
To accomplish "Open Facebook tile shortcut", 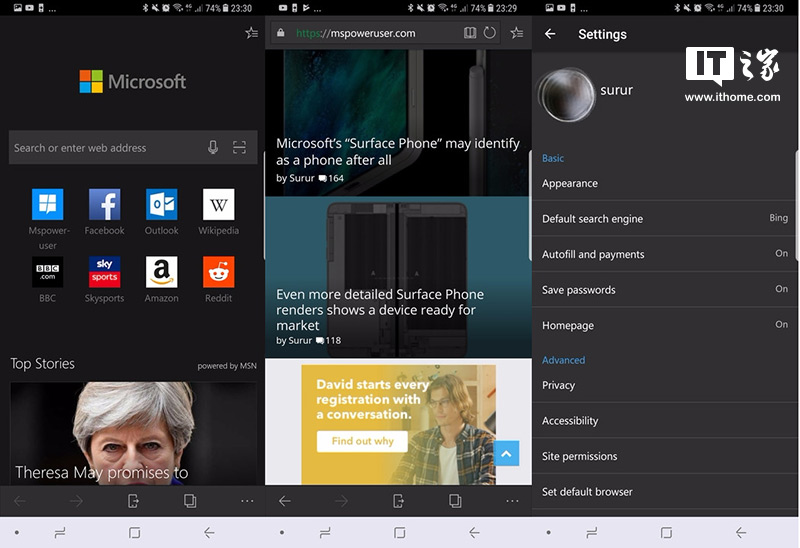I will point(105,204).
